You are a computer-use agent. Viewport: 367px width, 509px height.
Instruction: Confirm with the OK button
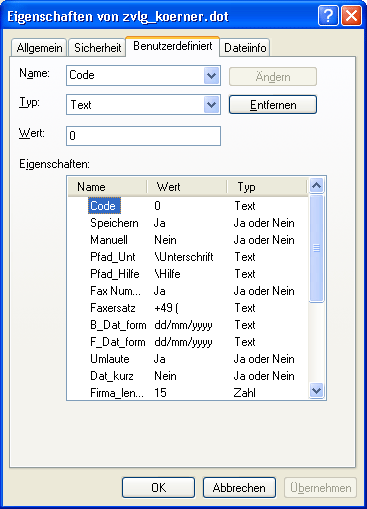(158, 488)
